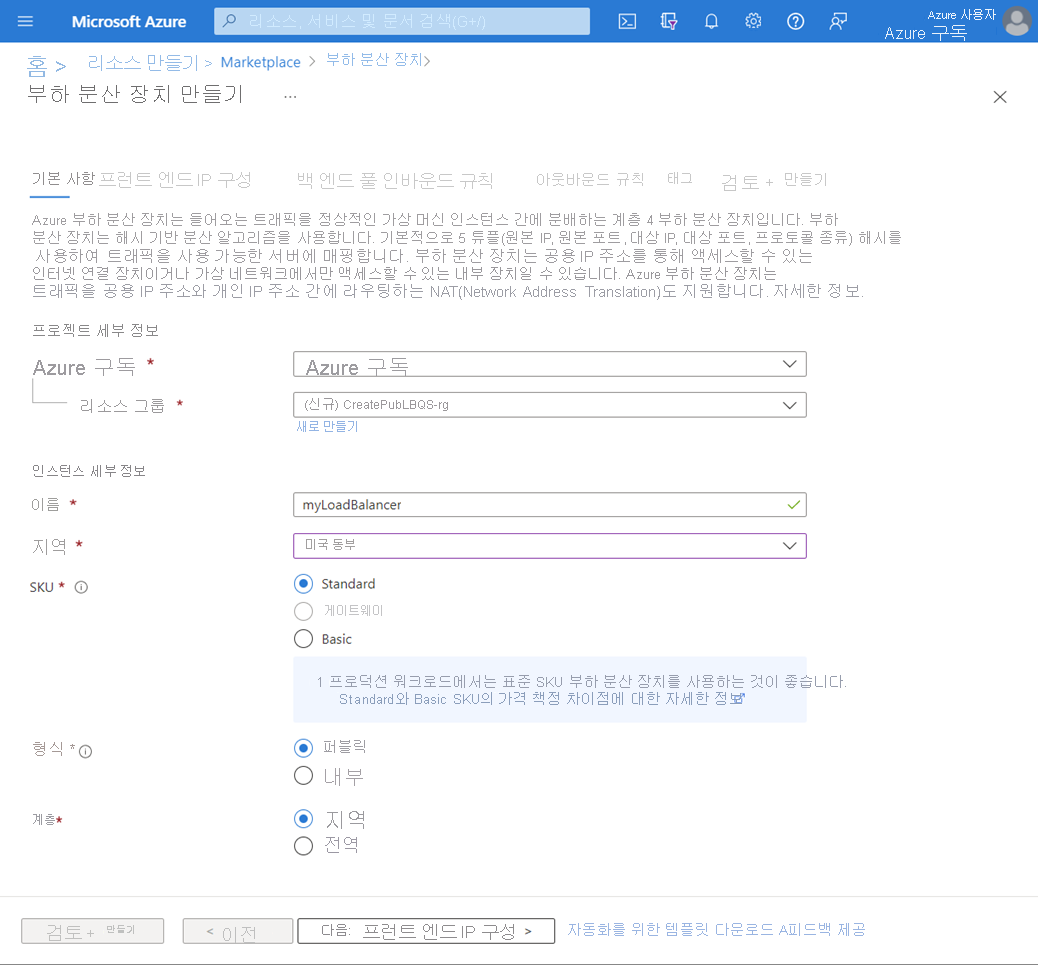Open portal settings gear

(x=754, y=21)
